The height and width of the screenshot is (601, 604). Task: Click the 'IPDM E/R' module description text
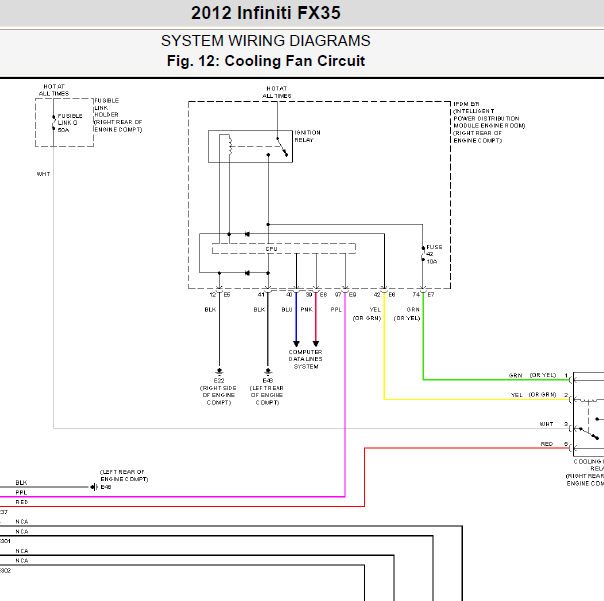489,122
